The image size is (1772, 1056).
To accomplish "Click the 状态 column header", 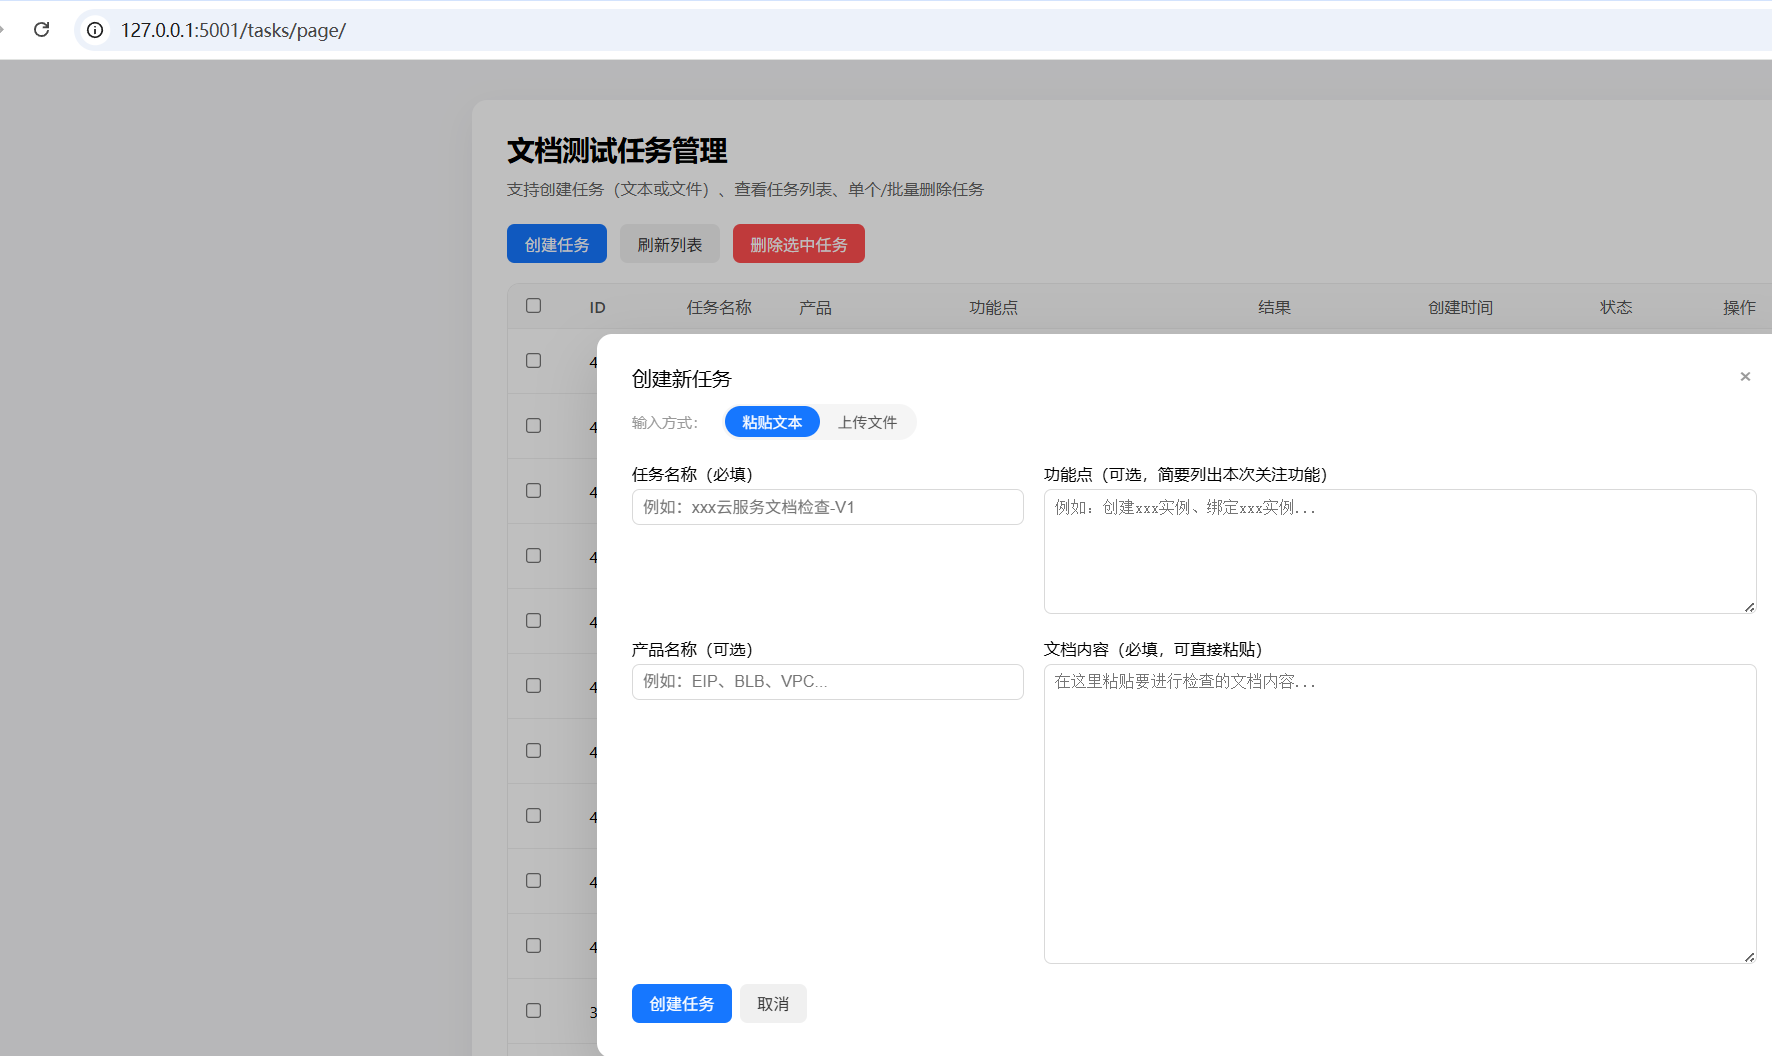I will point(1616,308).
